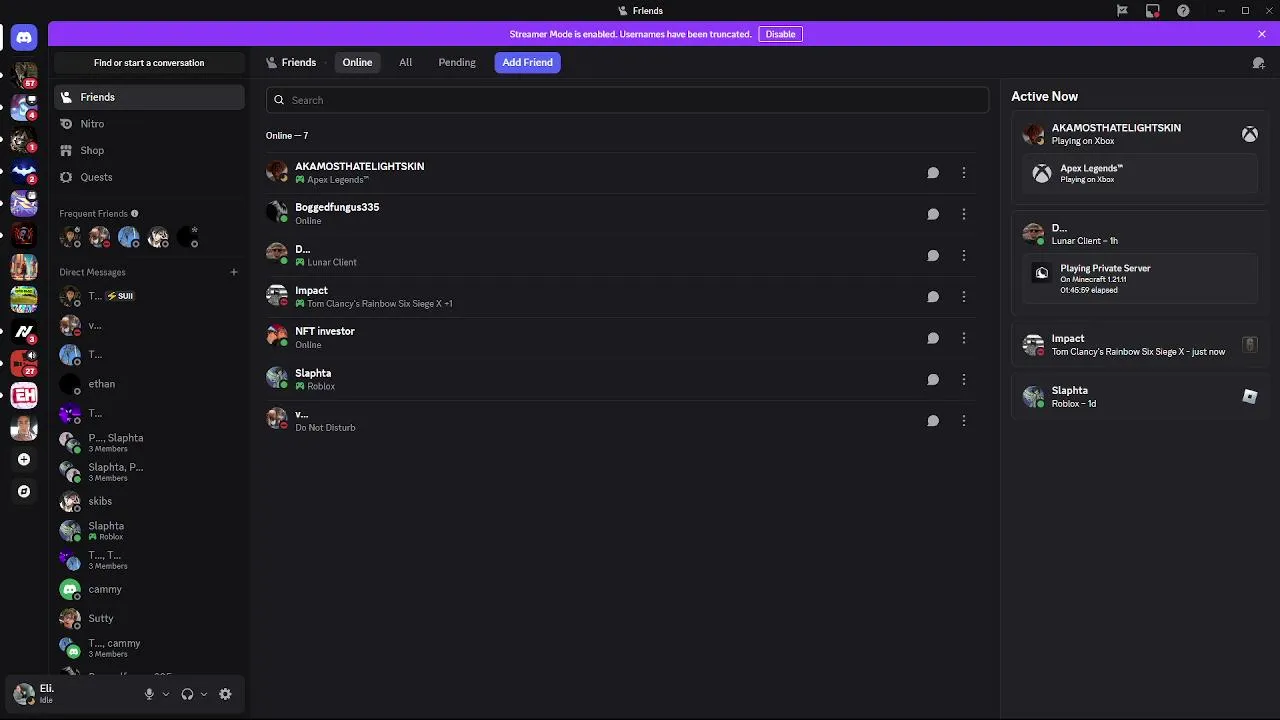Open more options for NFT investor
Screen dimensions: 1280x720
[x=964, y=338]
